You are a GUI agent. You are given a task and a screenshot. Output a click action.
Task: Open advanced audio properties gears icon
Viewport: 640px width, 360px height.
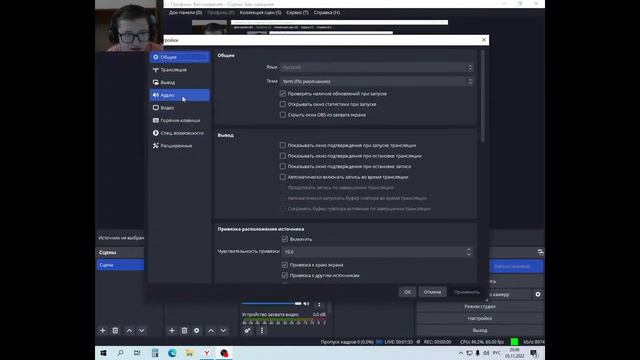[248, 331]
